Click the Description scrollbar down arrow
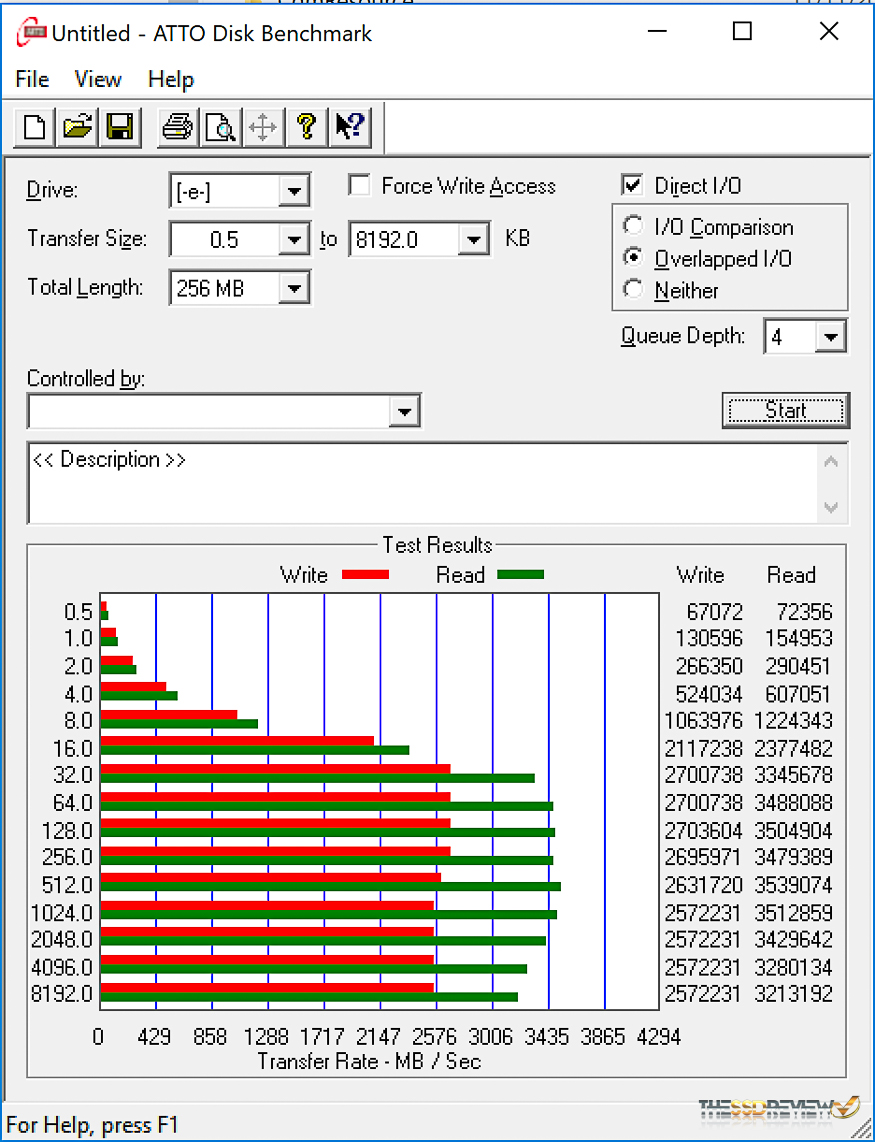 (831, 506)
